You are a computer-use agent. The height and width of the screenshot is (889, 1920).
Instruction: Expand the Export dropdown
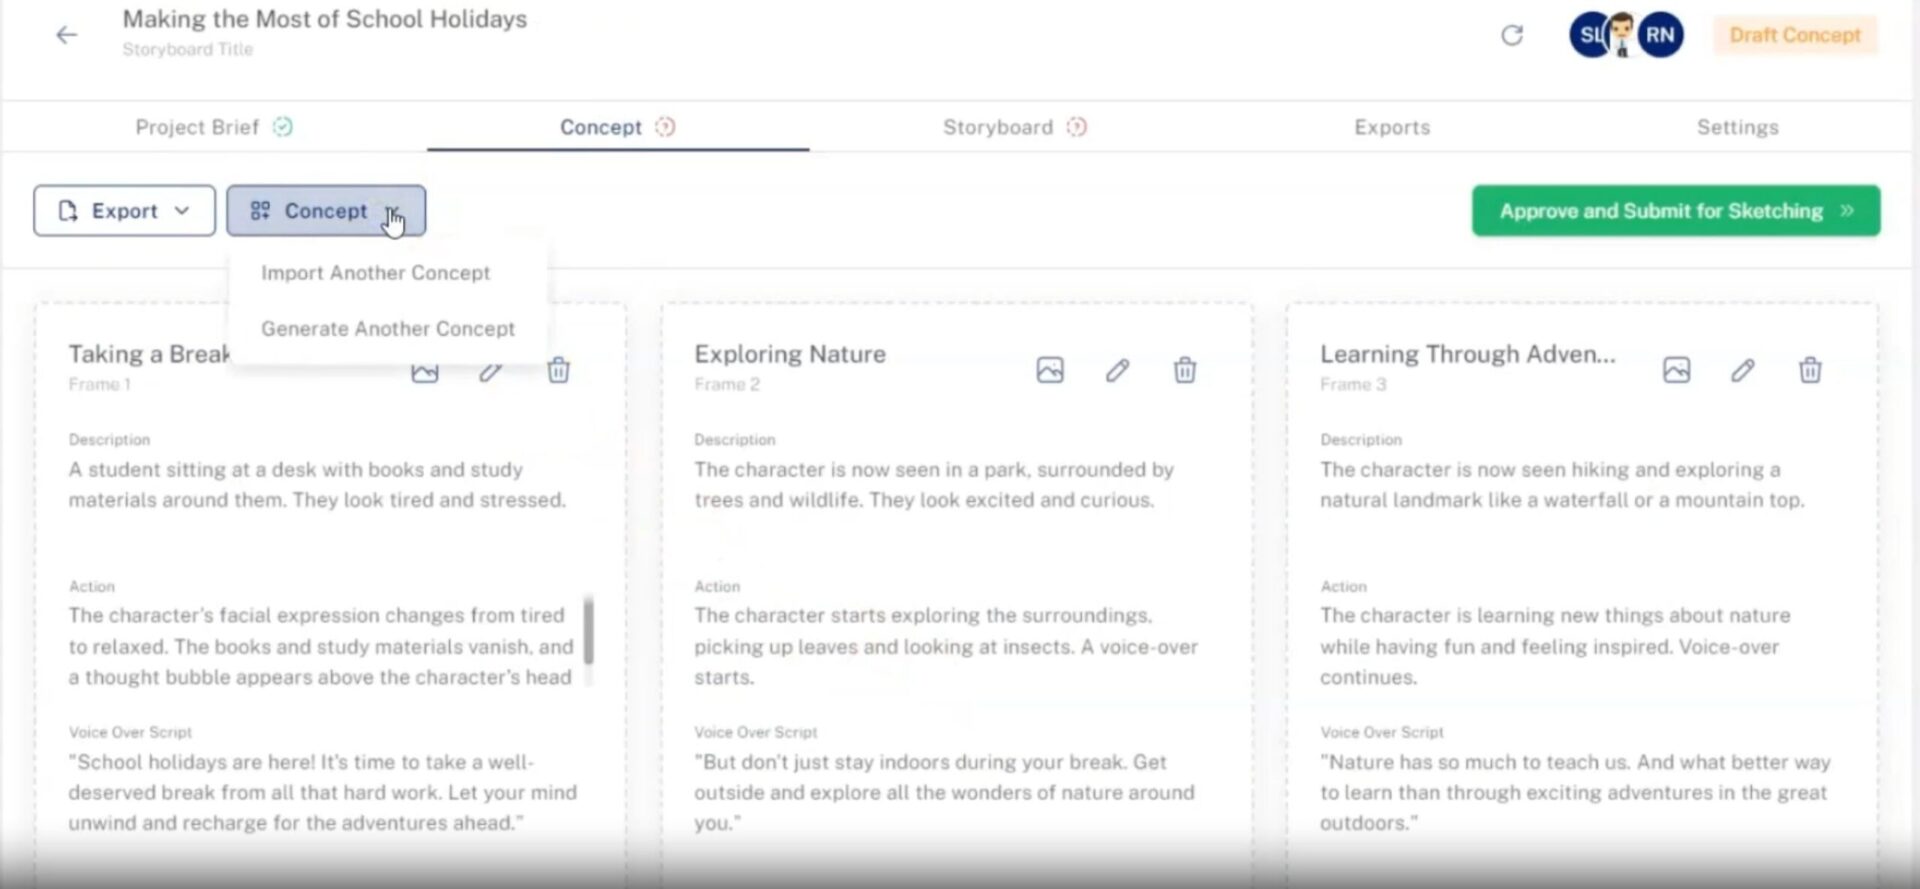(x=124, y=211)
